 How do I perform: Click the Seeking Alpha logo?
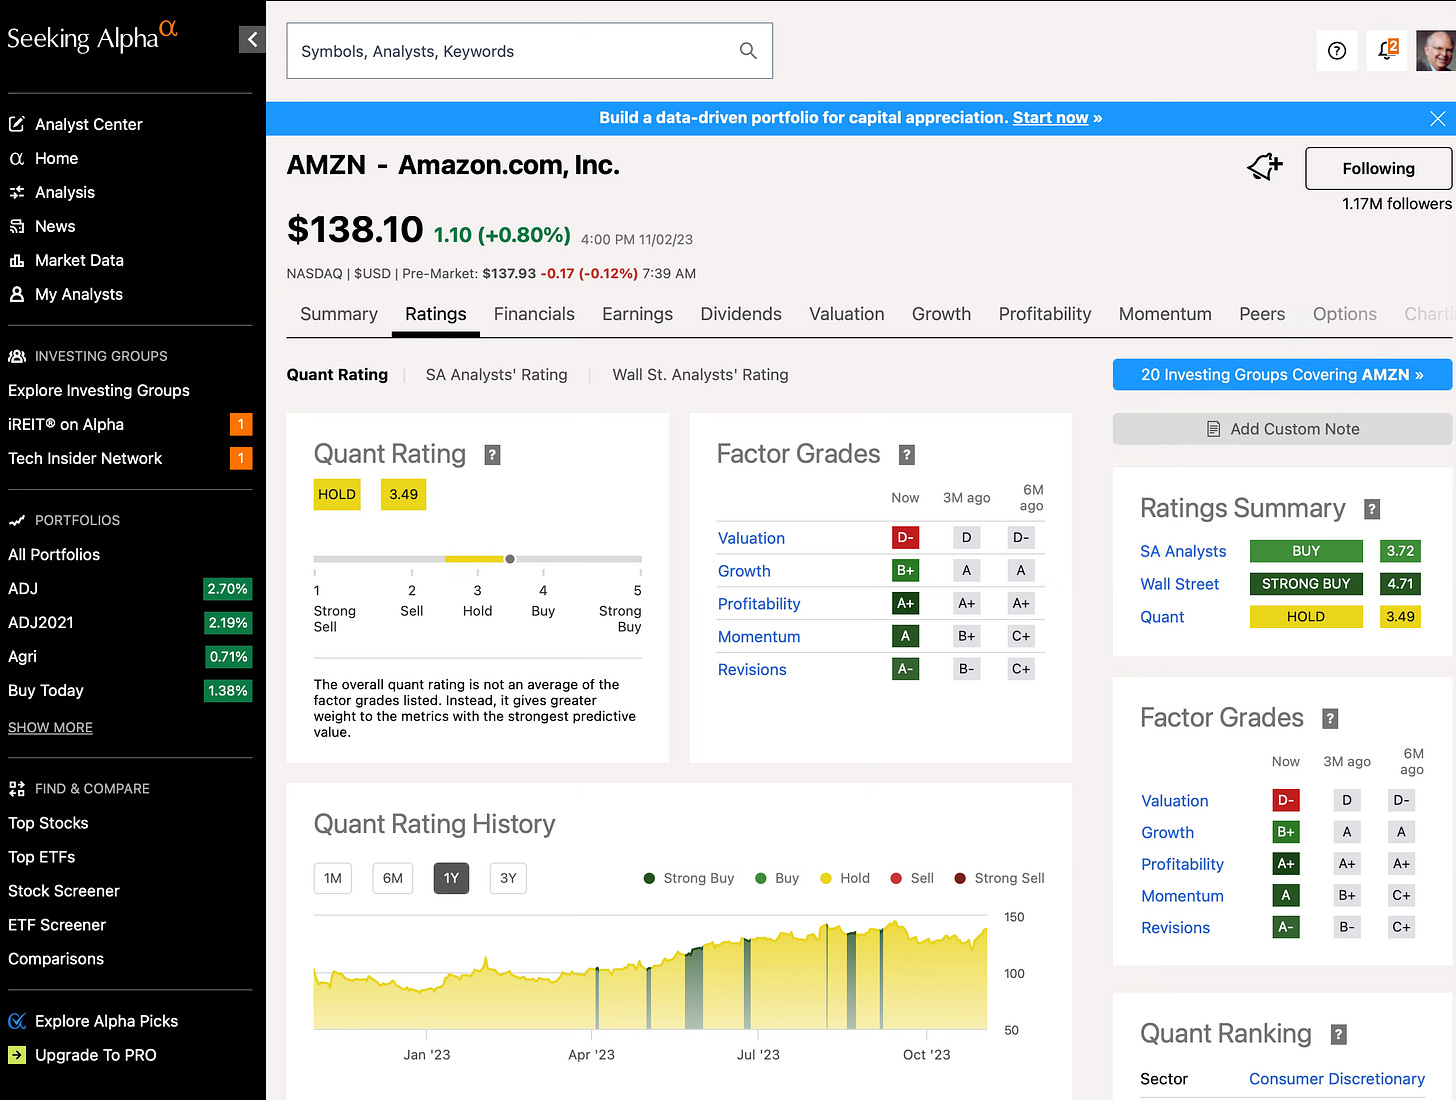click(92, 37)
